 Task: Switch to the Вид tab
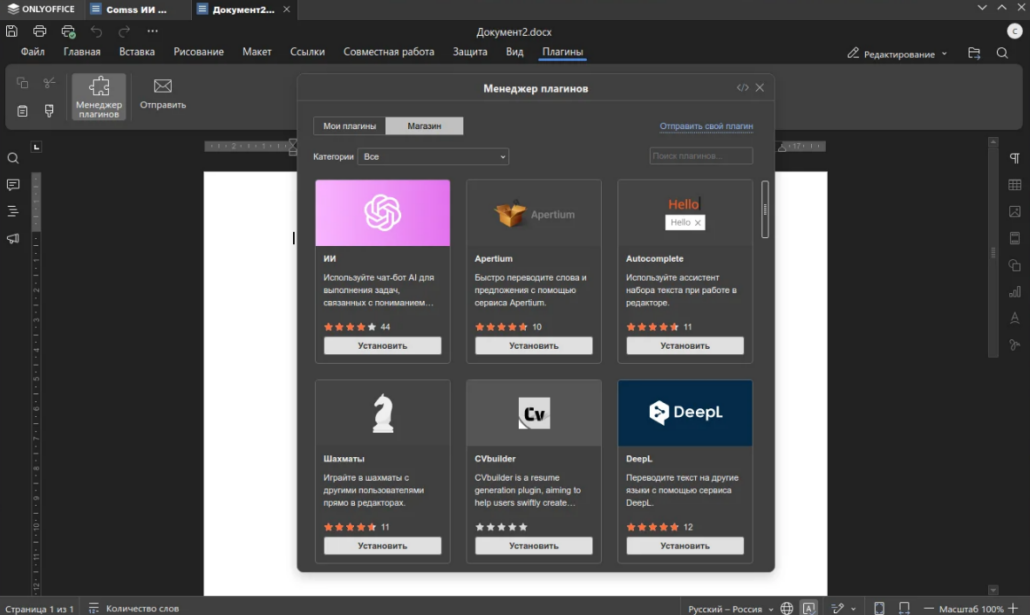coord(514,52)
